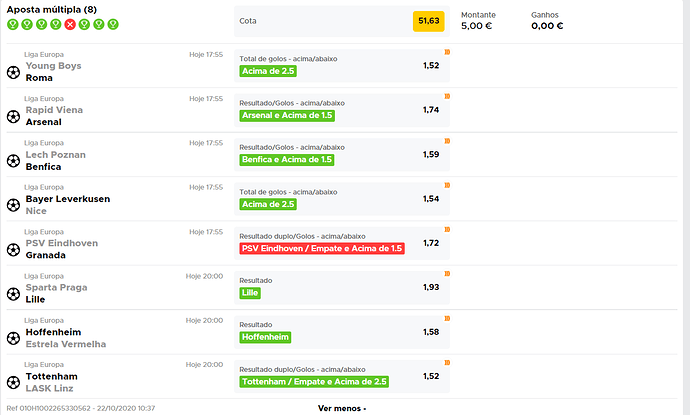Click the Nice team name

pos(36,211)
